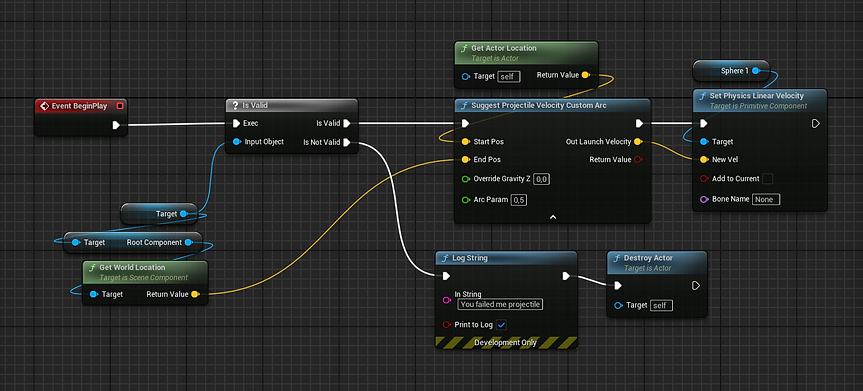Click the Start Pos vector pin

click(x=466, y=142)
